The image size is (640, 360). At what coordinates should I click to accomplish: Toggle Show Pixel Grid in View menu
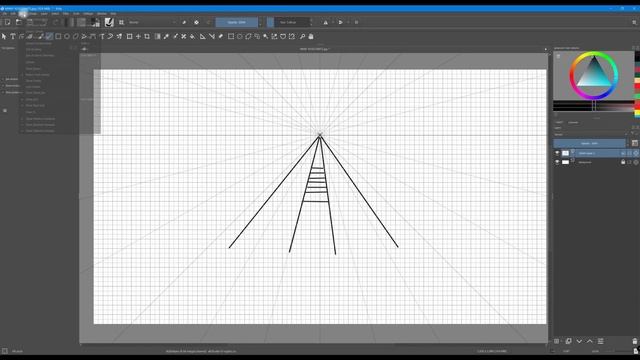tap(35, 105)
